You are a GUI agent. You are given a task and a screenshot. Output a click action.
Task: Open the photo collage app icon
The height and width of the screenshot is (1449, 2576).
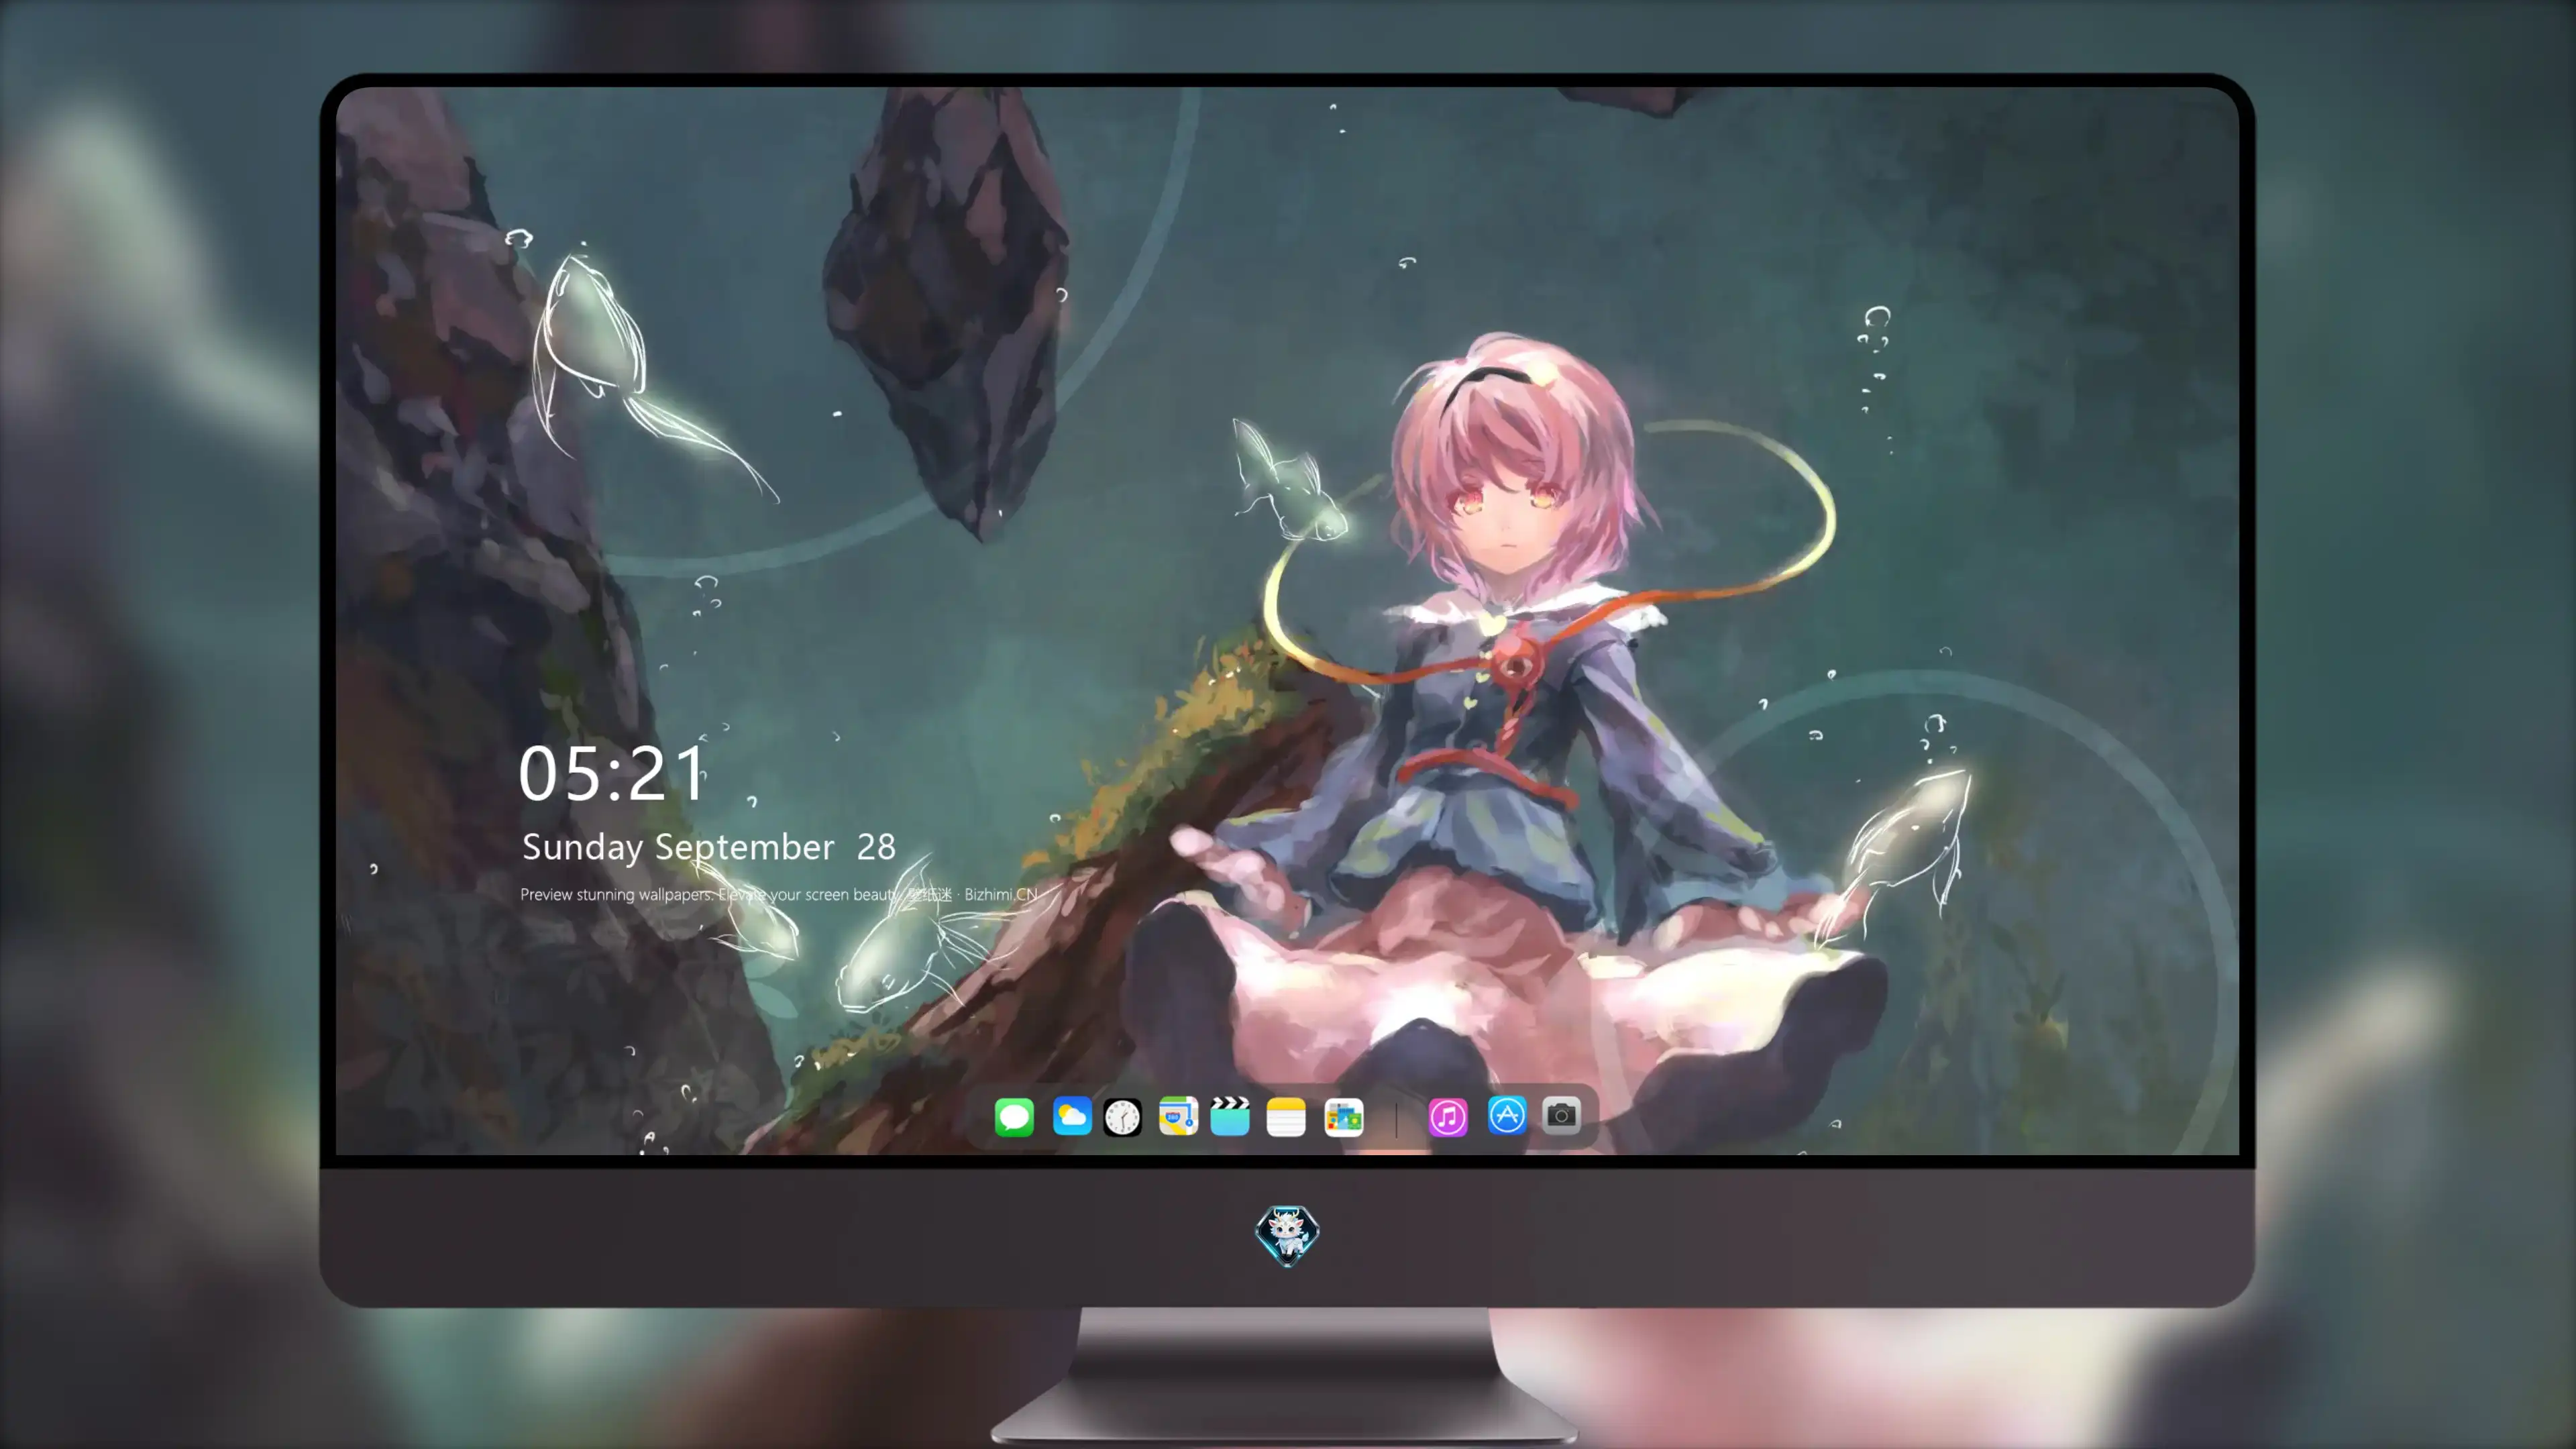[1344, 1117]
